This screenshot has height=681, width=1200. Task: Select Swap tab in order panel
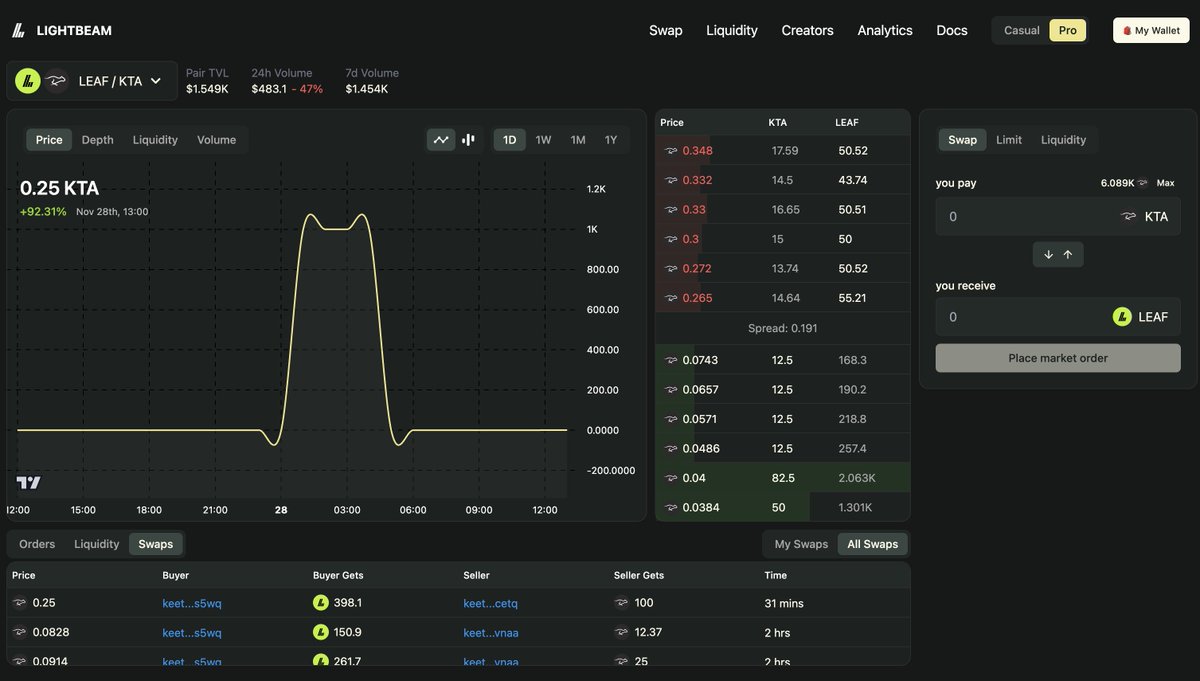(x=963, y=140)
